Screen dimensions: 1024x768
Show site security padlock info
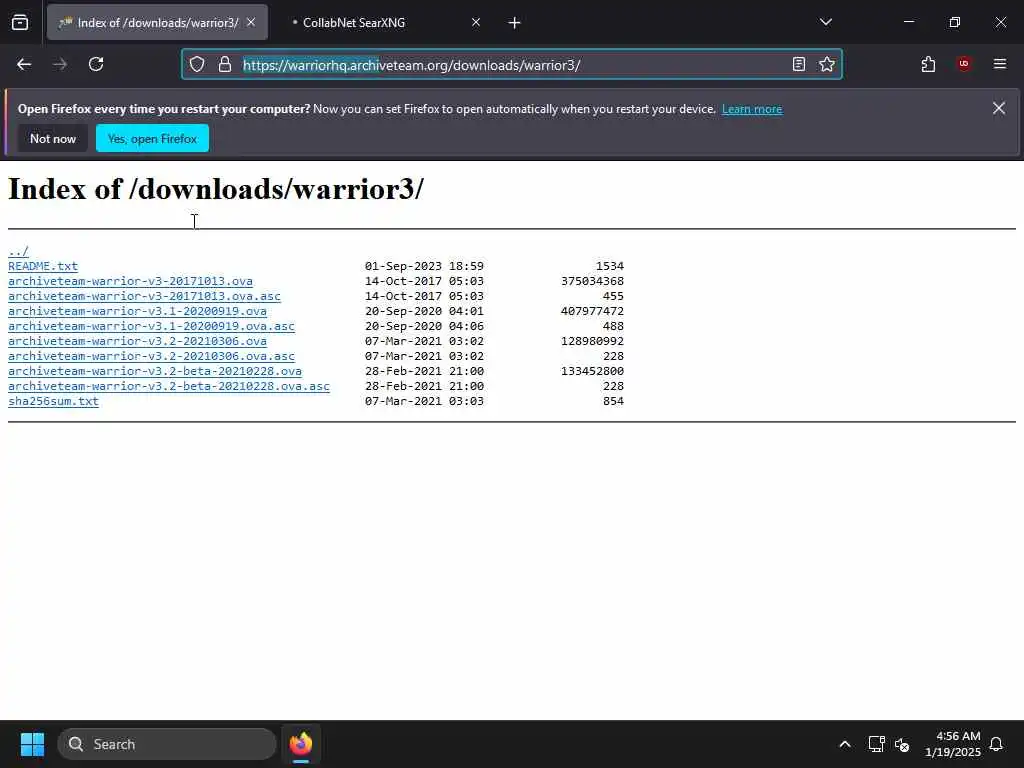click(x=225, y=64)
